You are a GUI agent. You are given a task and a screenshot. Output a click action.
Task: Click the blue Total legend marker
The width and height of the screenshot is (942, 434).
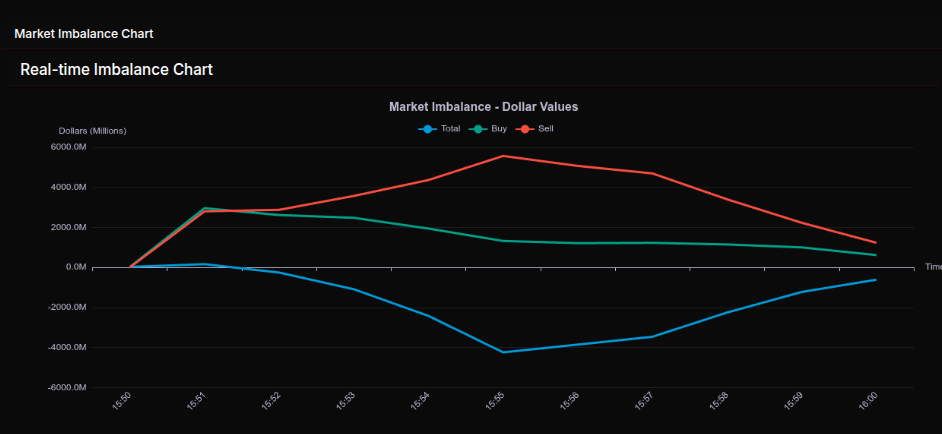coord(428,129)
